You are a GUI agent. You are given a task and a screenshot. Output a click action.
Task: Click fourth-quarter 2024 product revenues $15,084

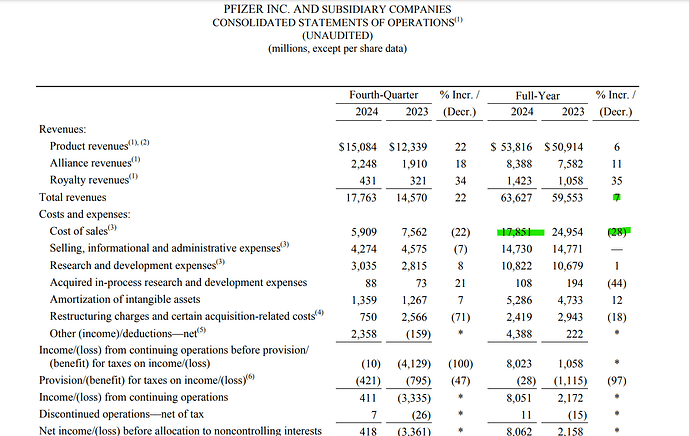pos(358,147)
